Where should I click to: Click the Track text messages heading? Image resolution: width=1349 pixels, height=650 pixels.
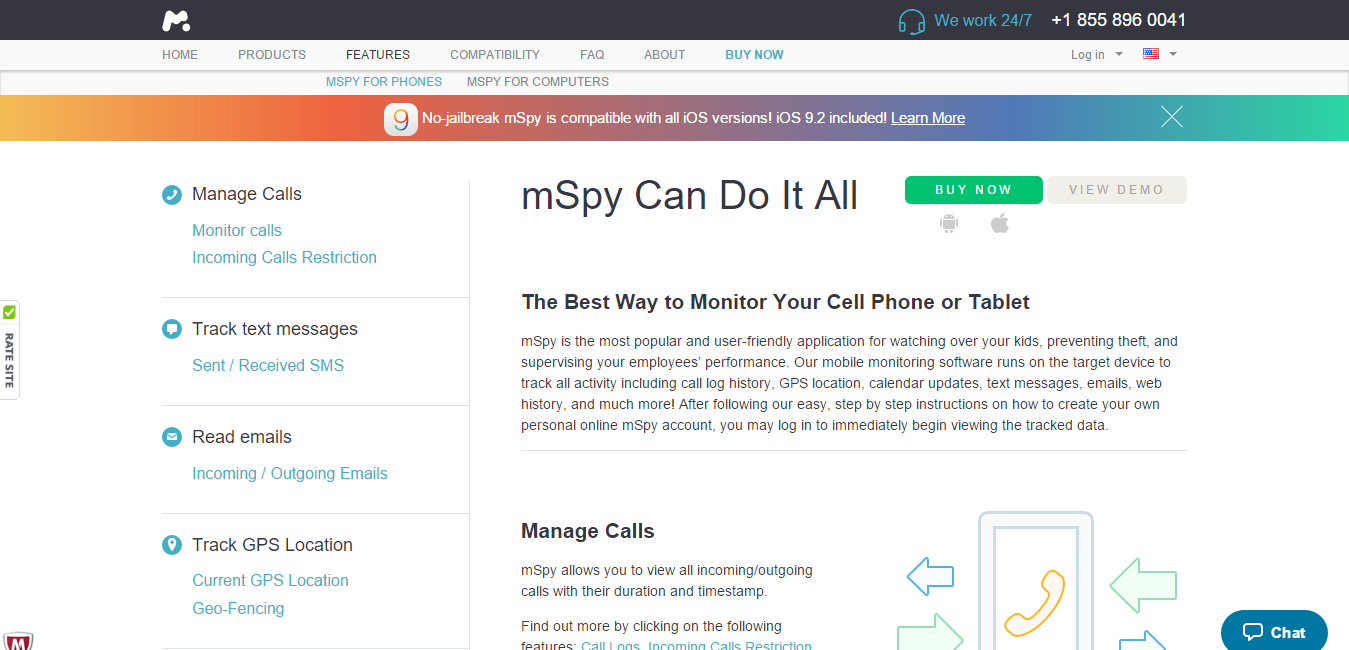(275, 329)
